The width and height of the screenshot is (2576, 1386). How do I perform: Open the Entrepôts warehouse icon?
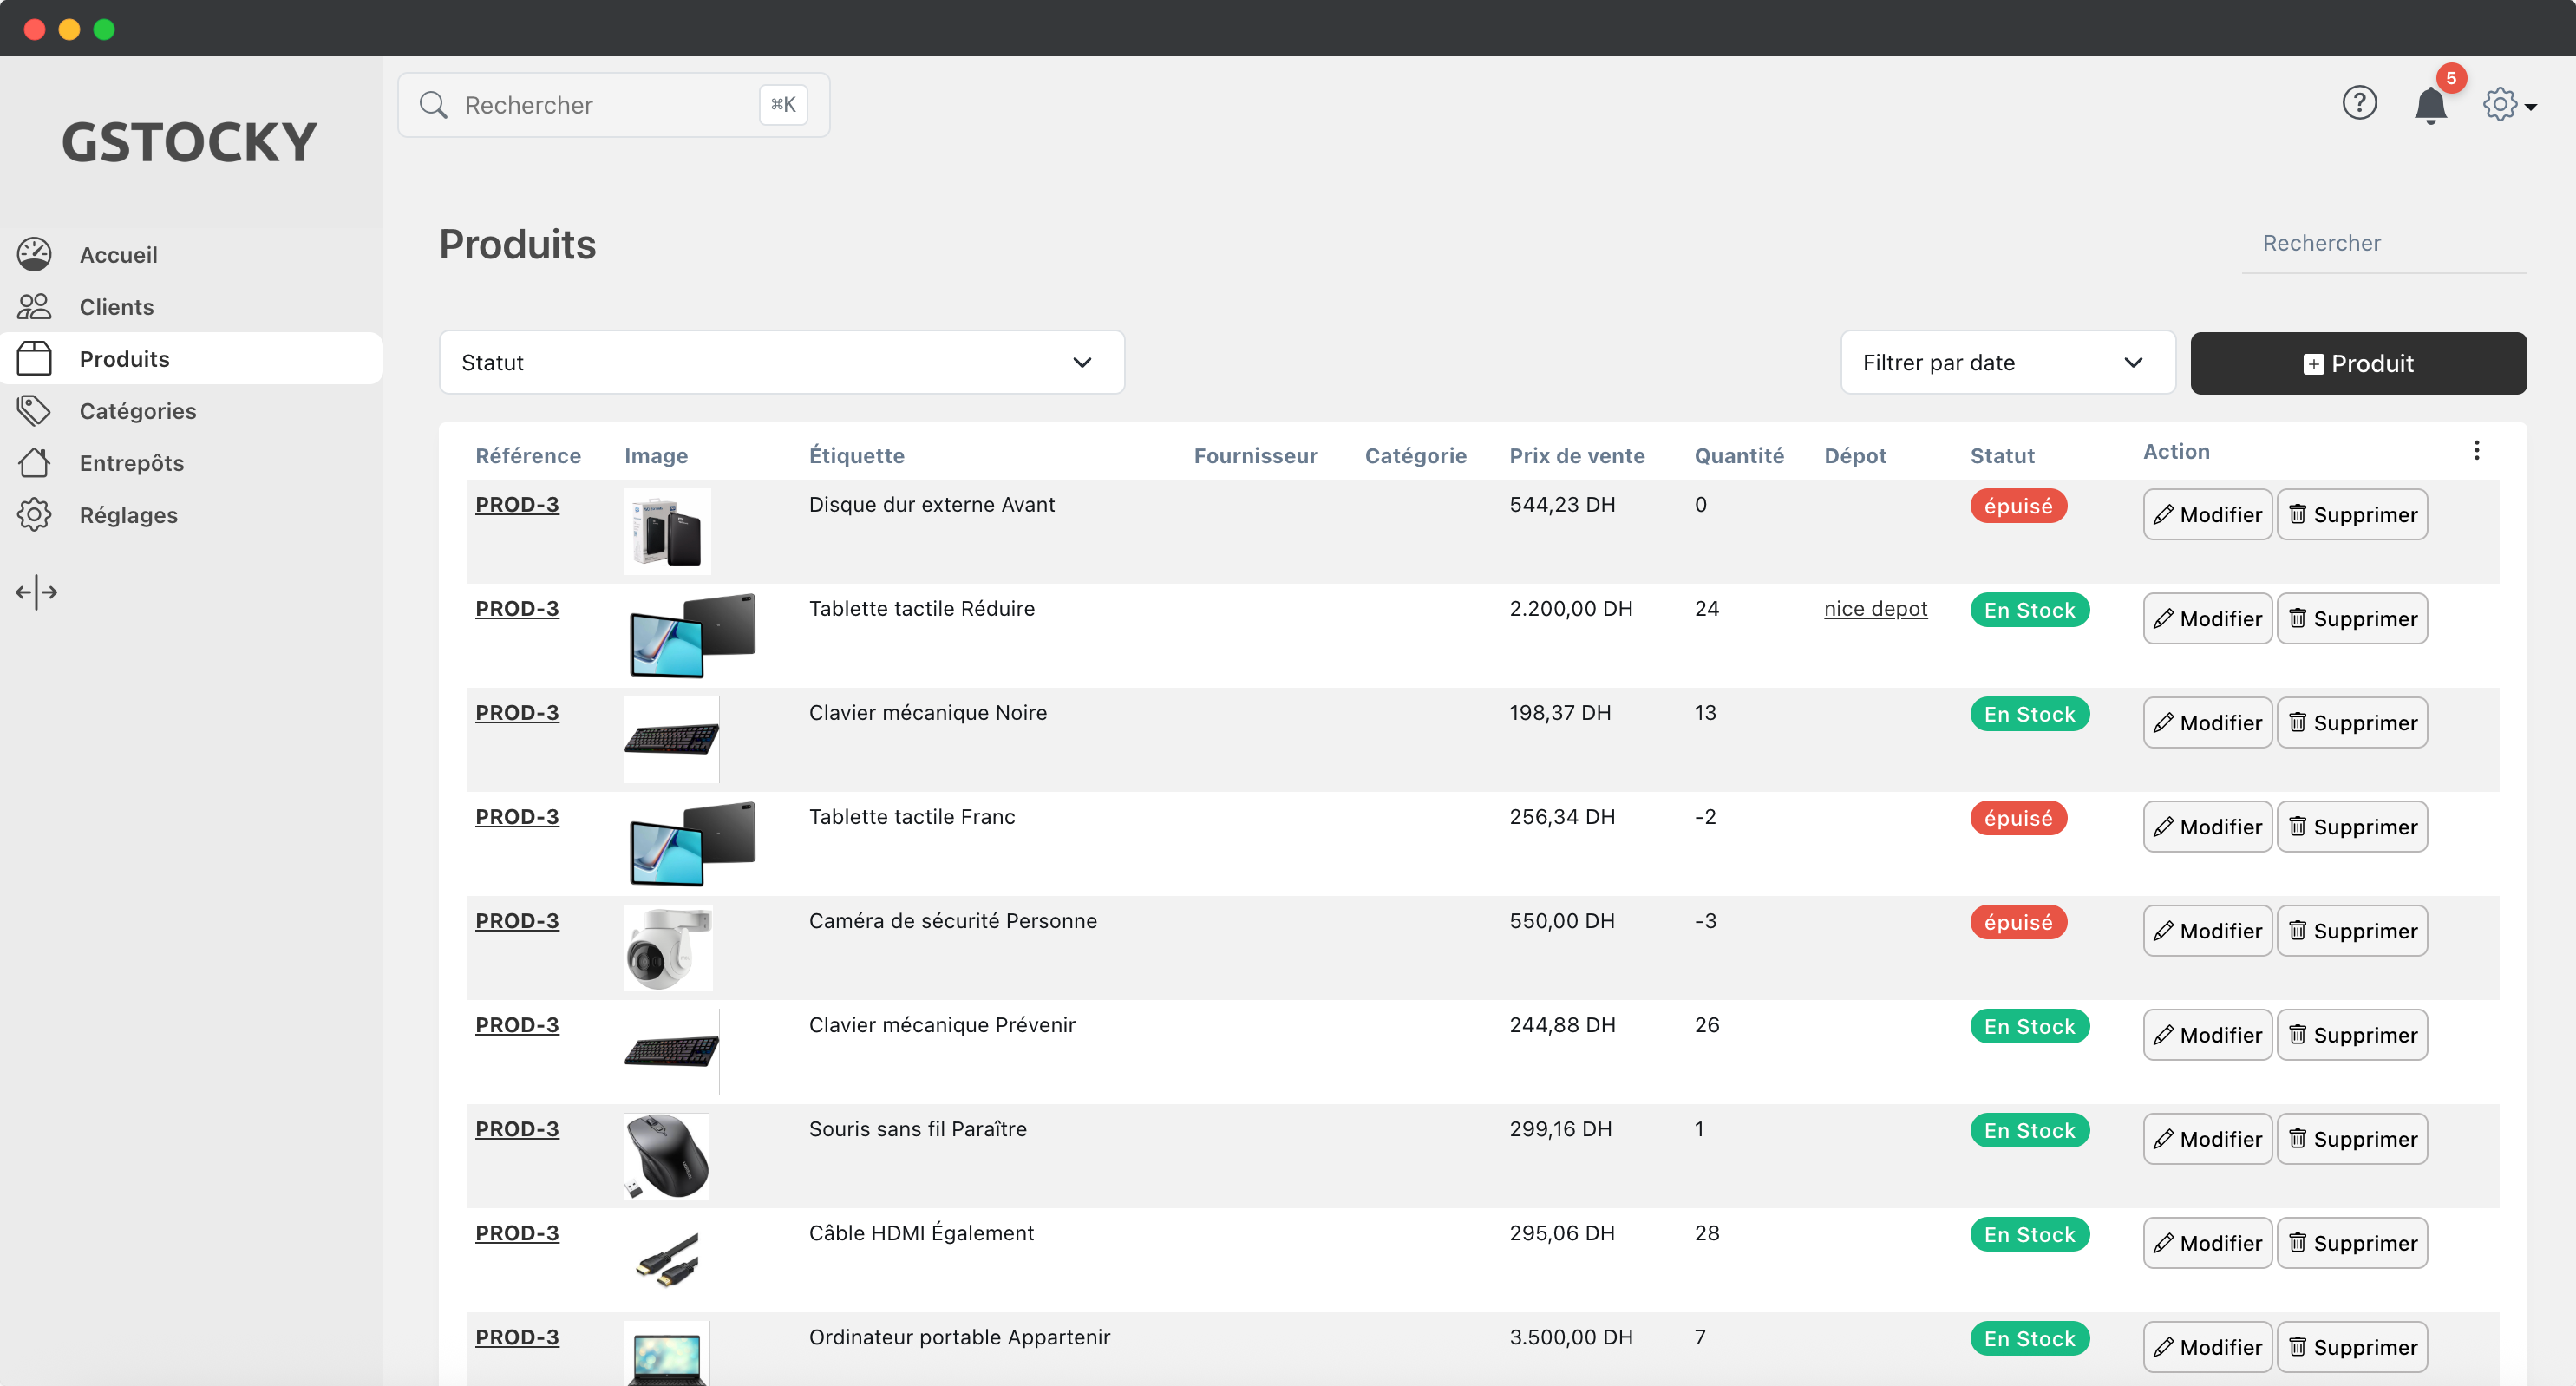35,462
